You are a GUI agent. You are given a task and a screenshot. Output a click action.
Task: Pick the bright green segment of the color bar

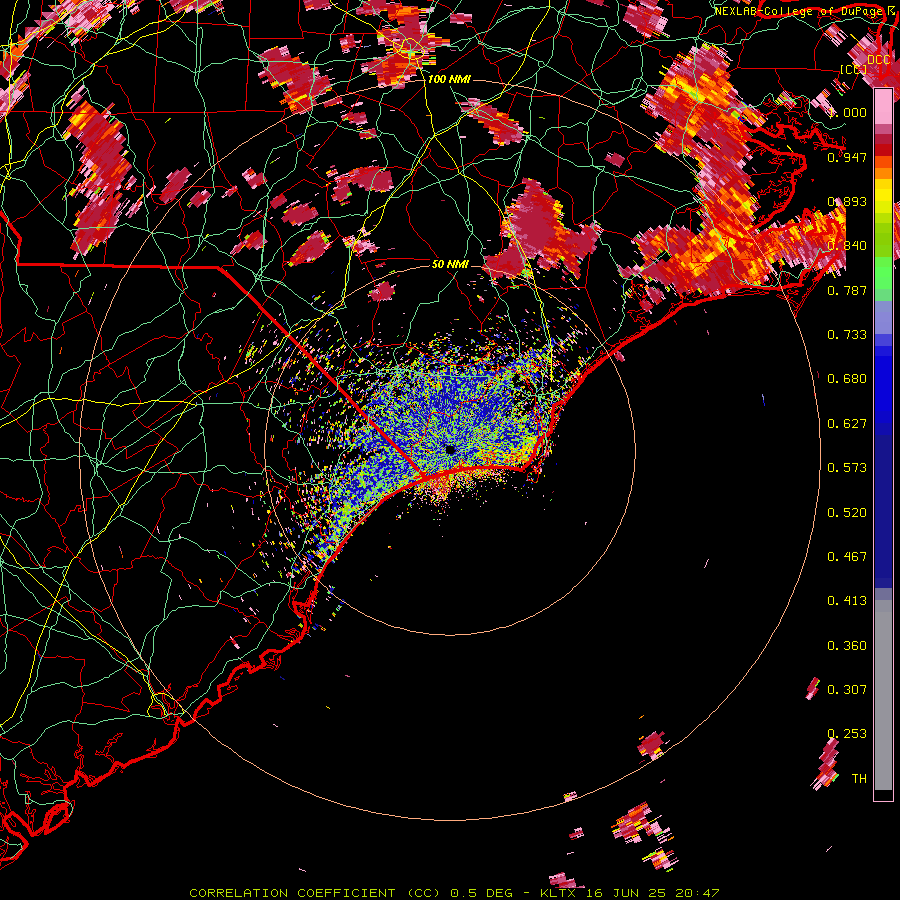tap(883, 272)
